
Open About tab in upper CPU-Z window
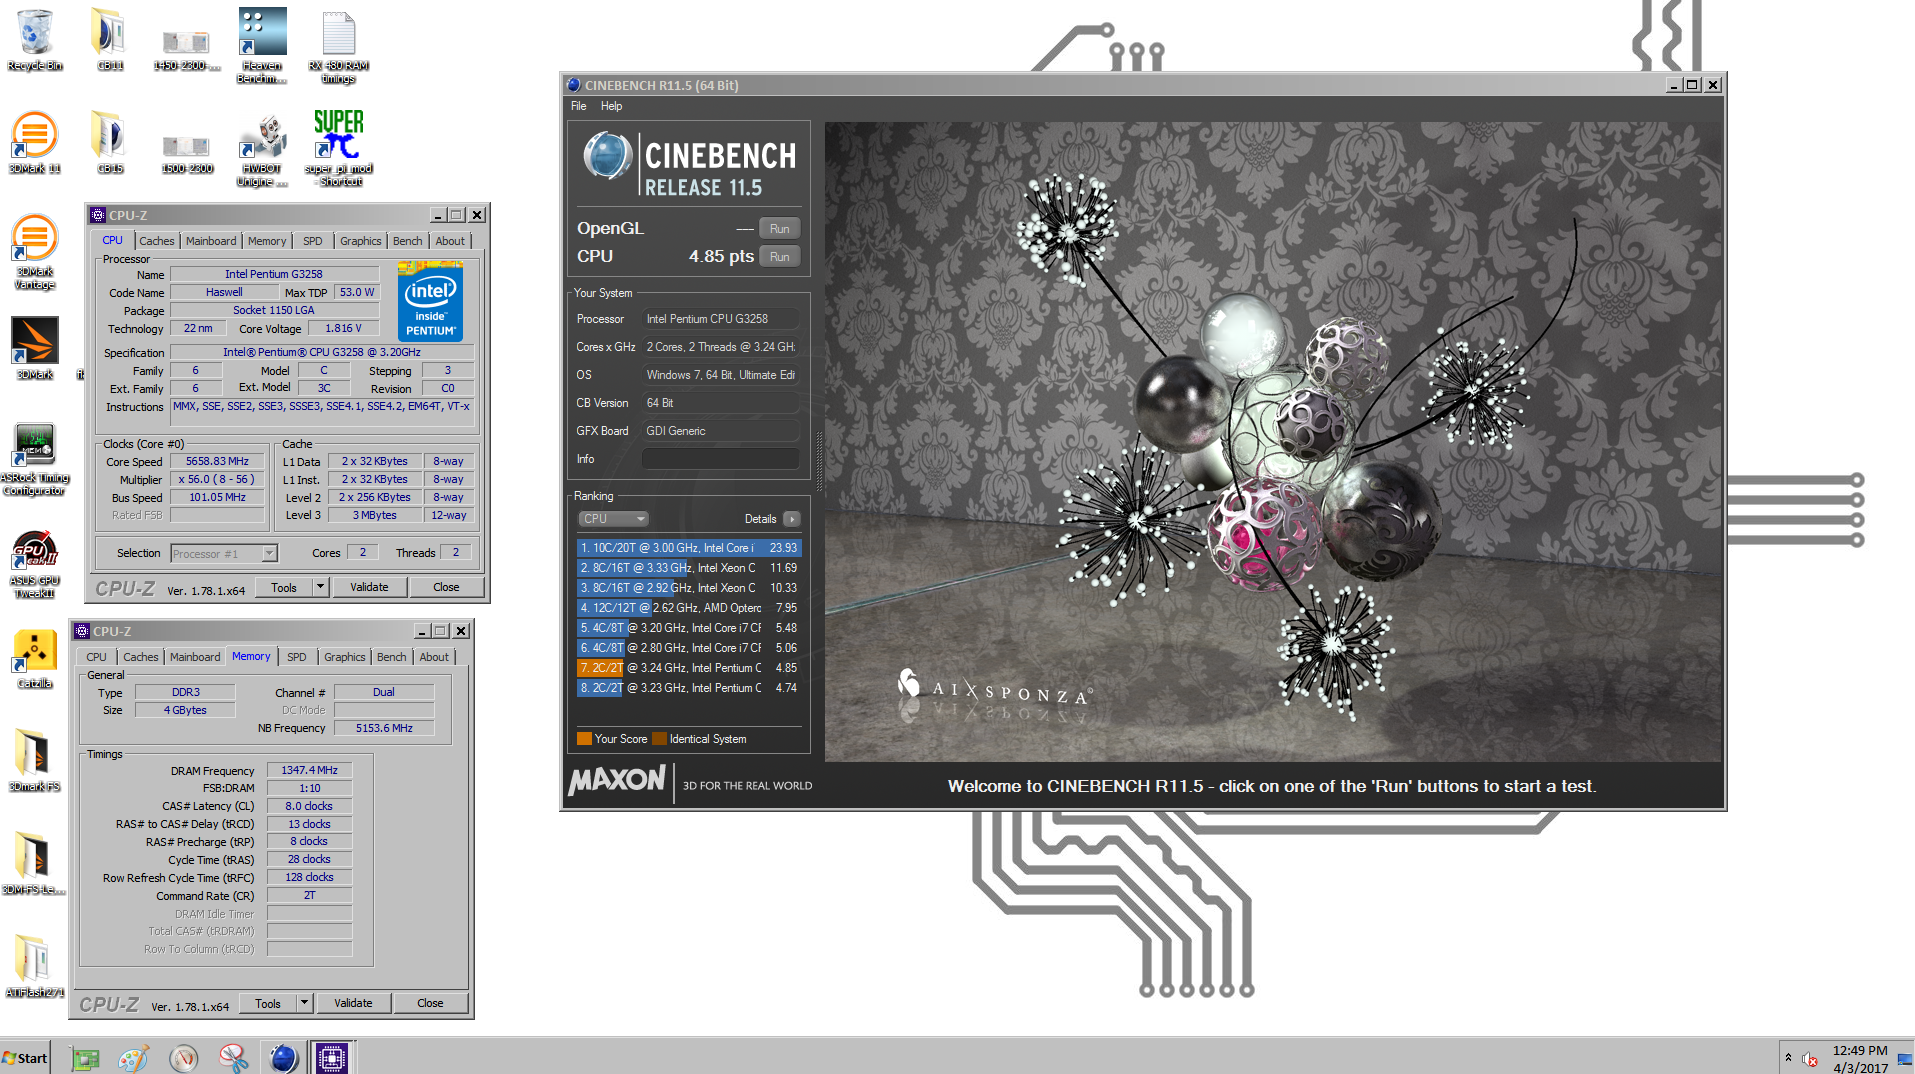click(x=450, y=241)
